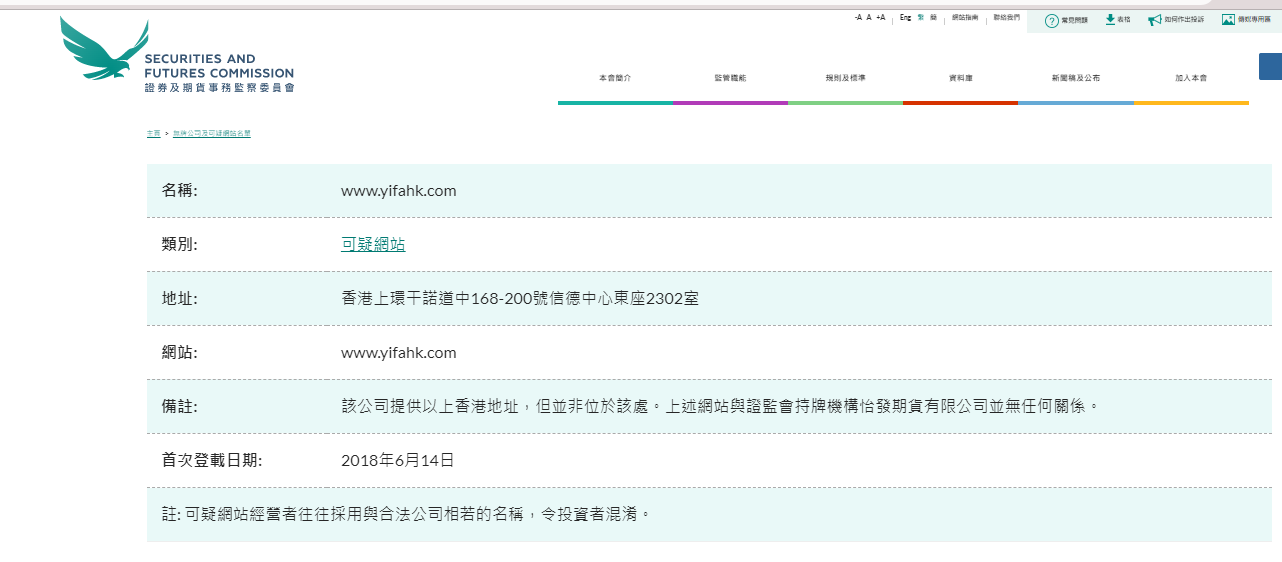The width and height of the screenshot is (1282, 562).
Task: Increase font size with +A
Action: tap(880, 18)
